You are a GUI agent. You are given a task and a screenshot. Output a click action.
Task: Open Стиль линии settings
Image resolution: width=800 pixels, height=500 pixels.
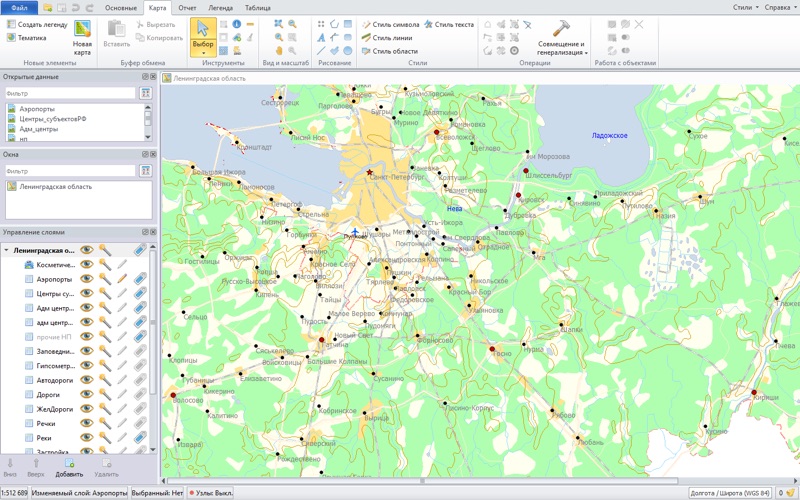pyautogui.click(x=387, y=38)
